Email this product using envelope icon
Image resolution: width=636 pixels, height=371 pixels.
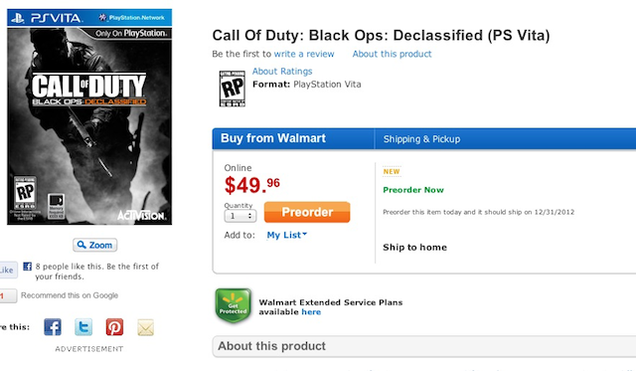[145, 327]
